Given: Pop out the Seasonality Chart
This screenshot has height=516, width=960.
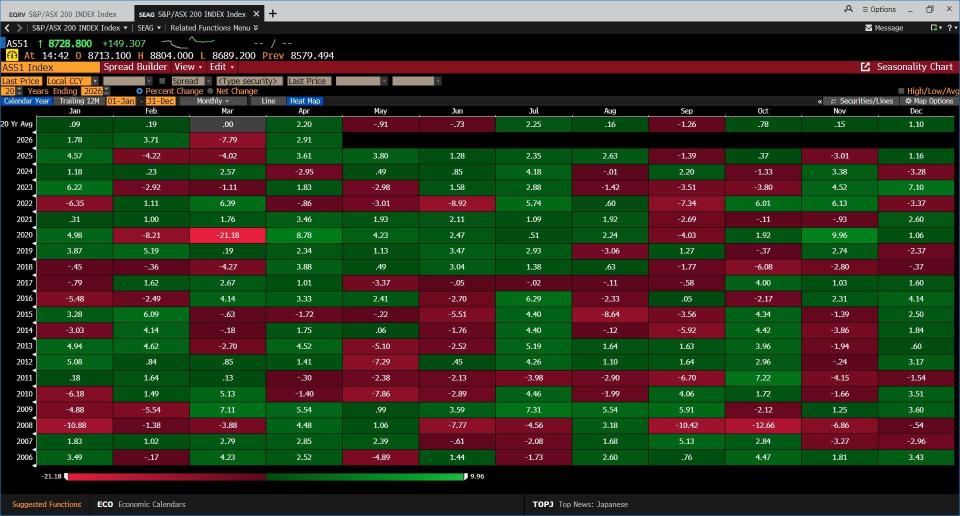Looking at the screenshot, I should [865, 67].
